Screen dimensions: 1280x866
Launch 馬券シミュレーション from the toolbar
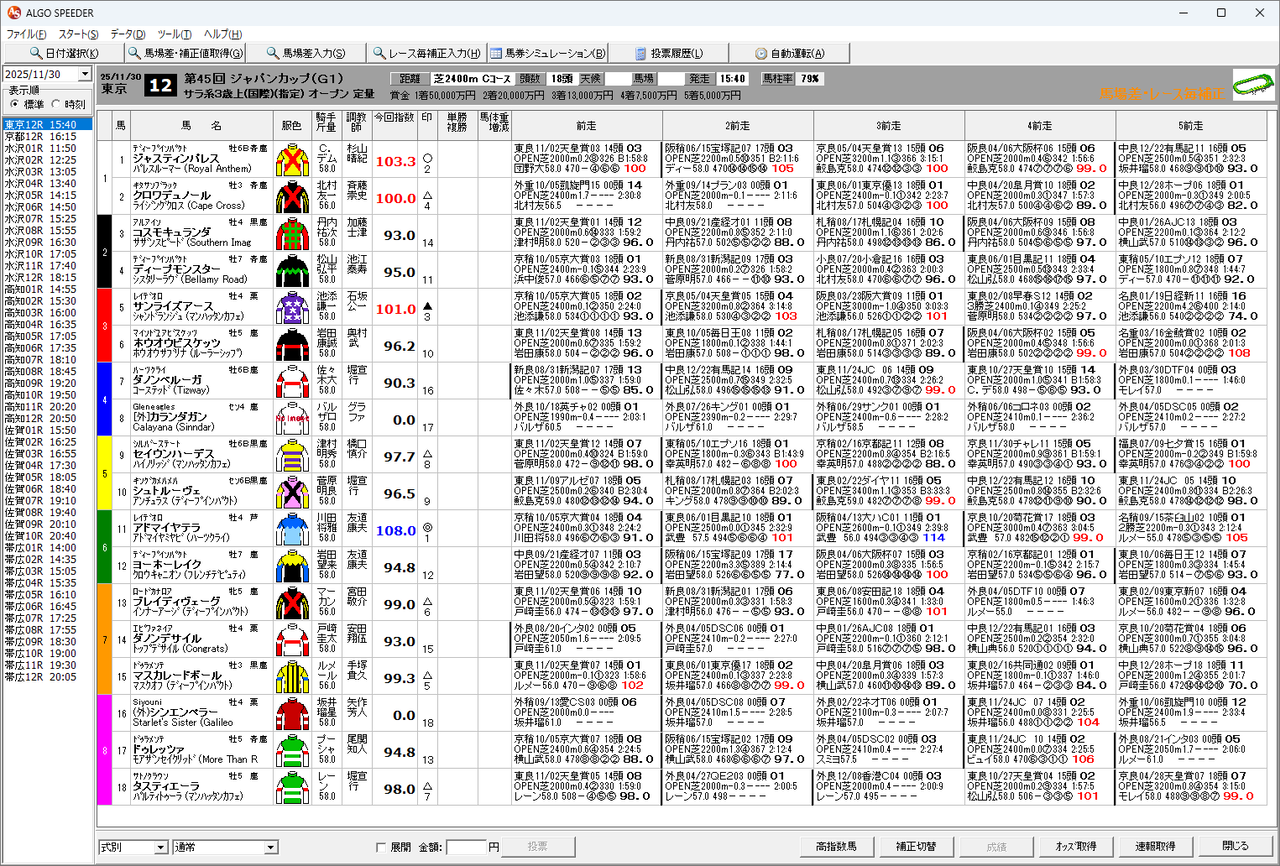pyautogui.click(x=549, y=53)
